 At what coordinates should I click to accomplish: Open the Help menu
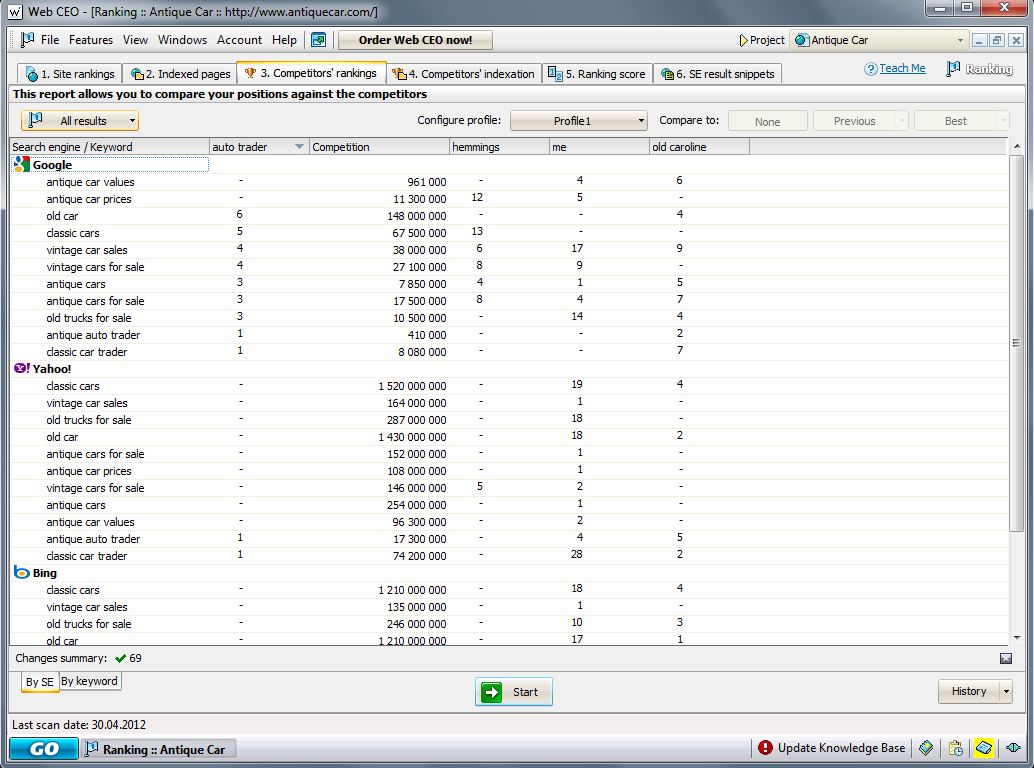284,40
